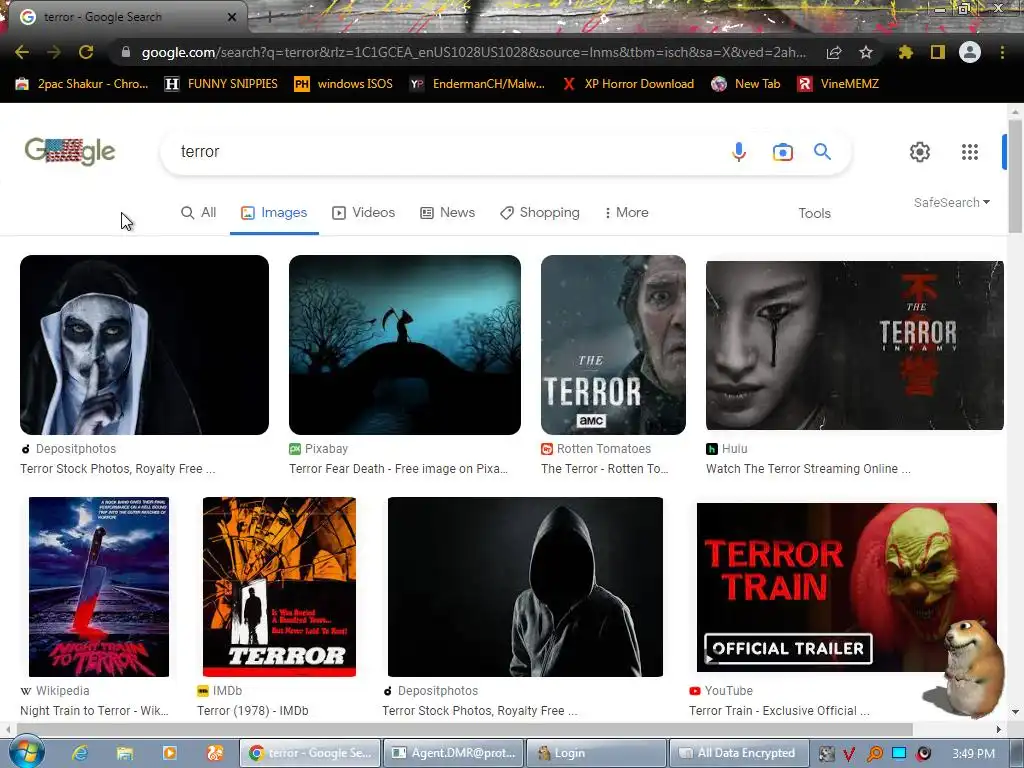The image size is (1024, 768).
Task: Click the Google logo
Action: click(x=70, y=152)
